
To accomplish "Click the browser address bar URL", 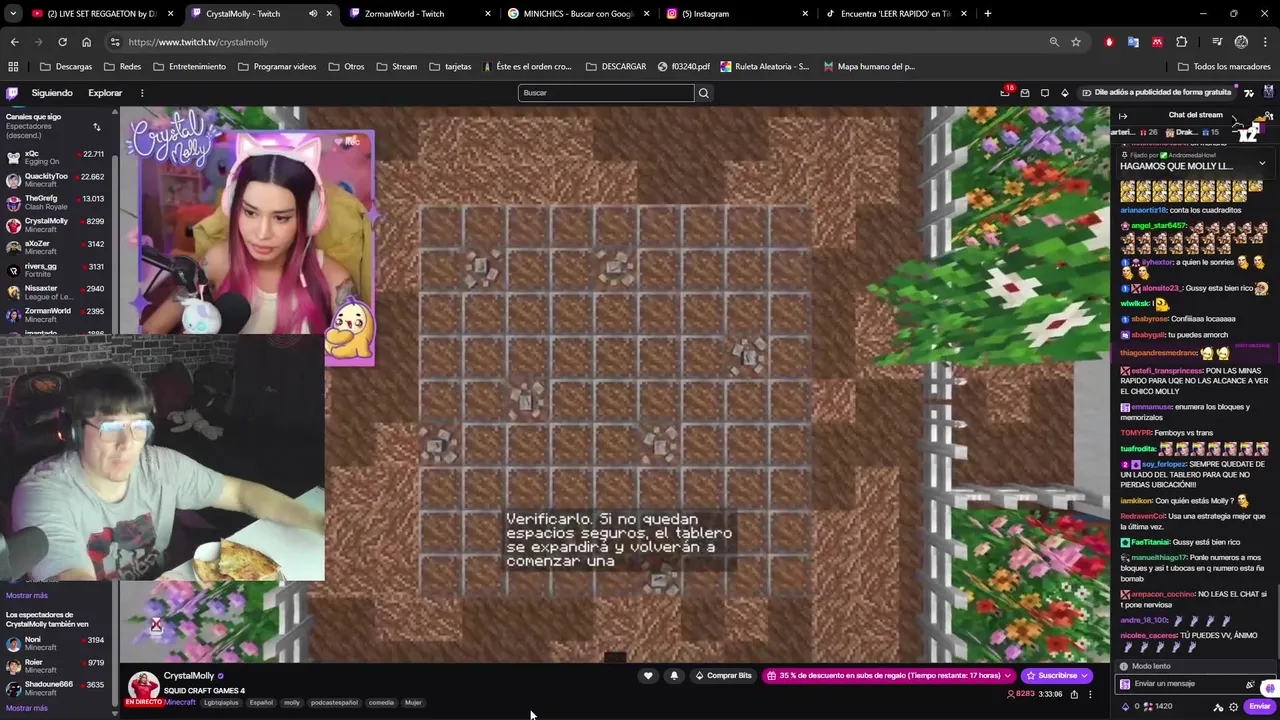I will click(198, 42).
